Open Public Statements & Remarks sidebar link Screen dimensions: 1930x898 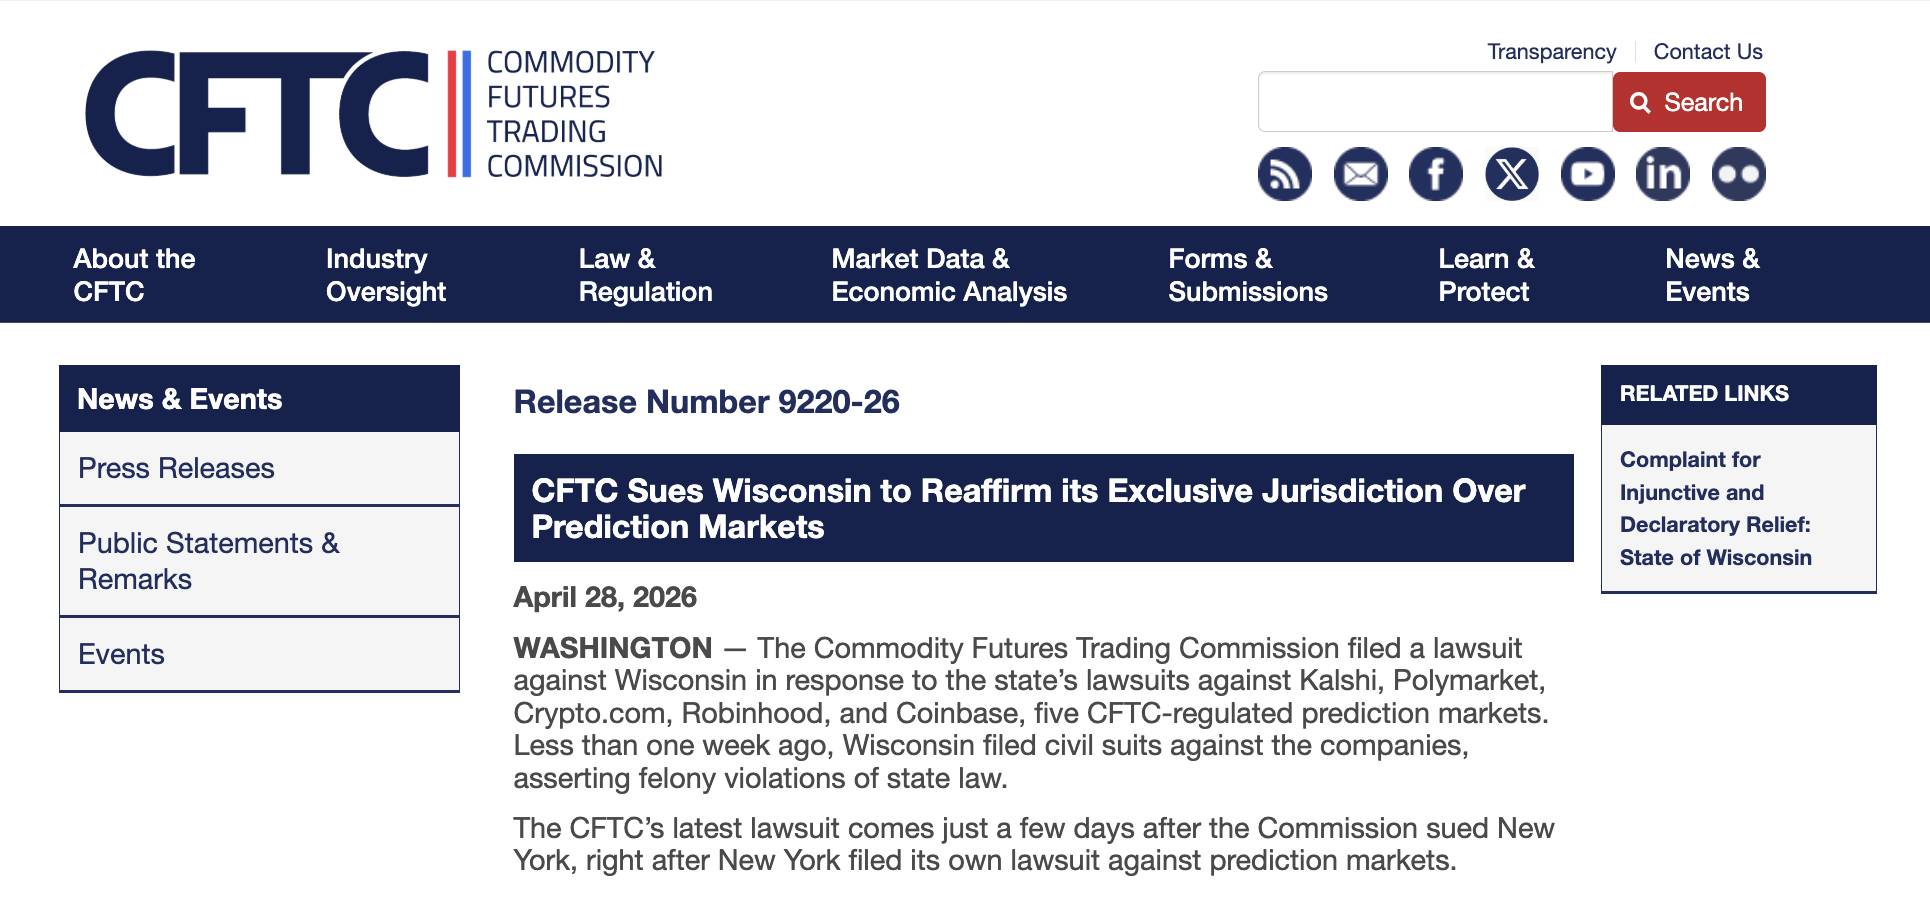(208, 561)
